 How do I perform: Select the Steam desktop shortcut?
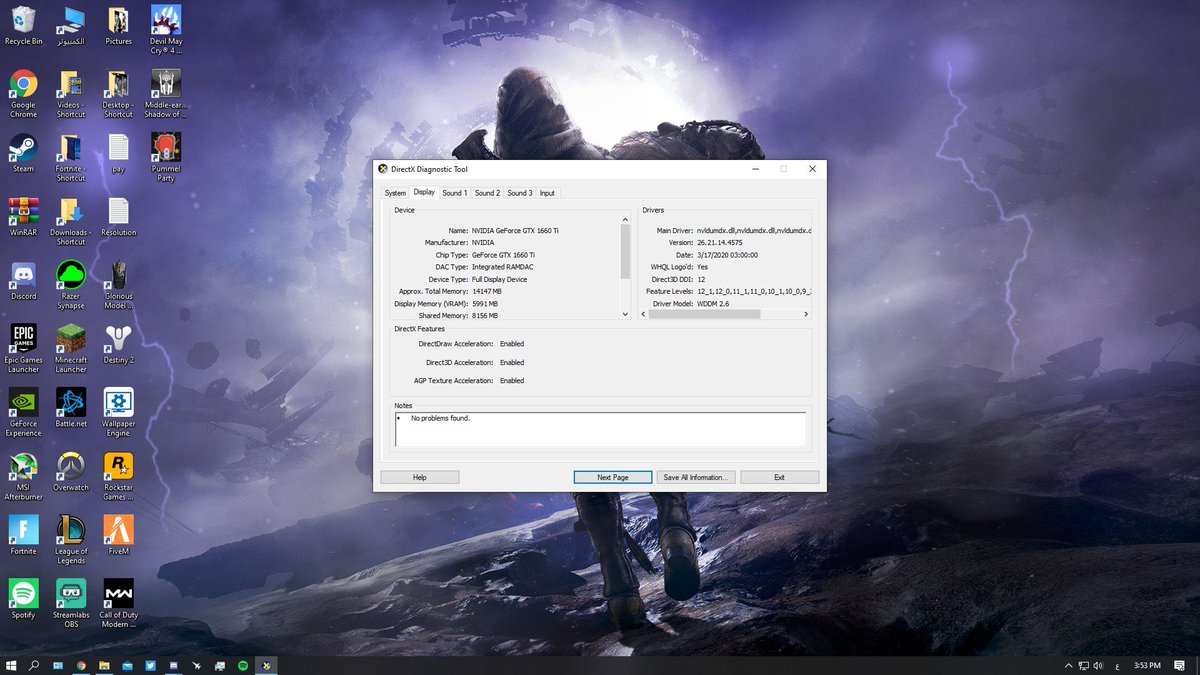[23, 153]
